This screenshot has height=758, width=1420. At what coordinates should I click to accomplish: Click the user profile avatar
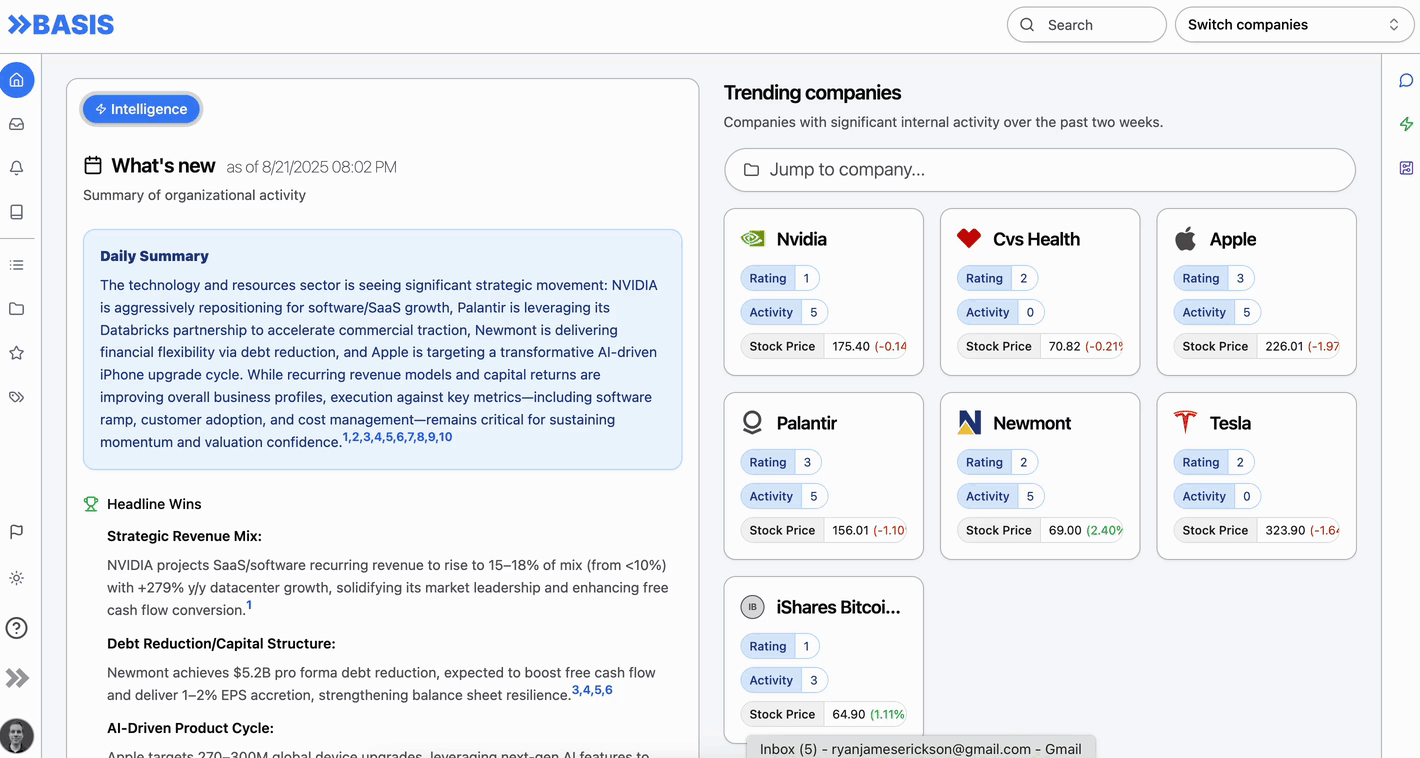(17, 736)
